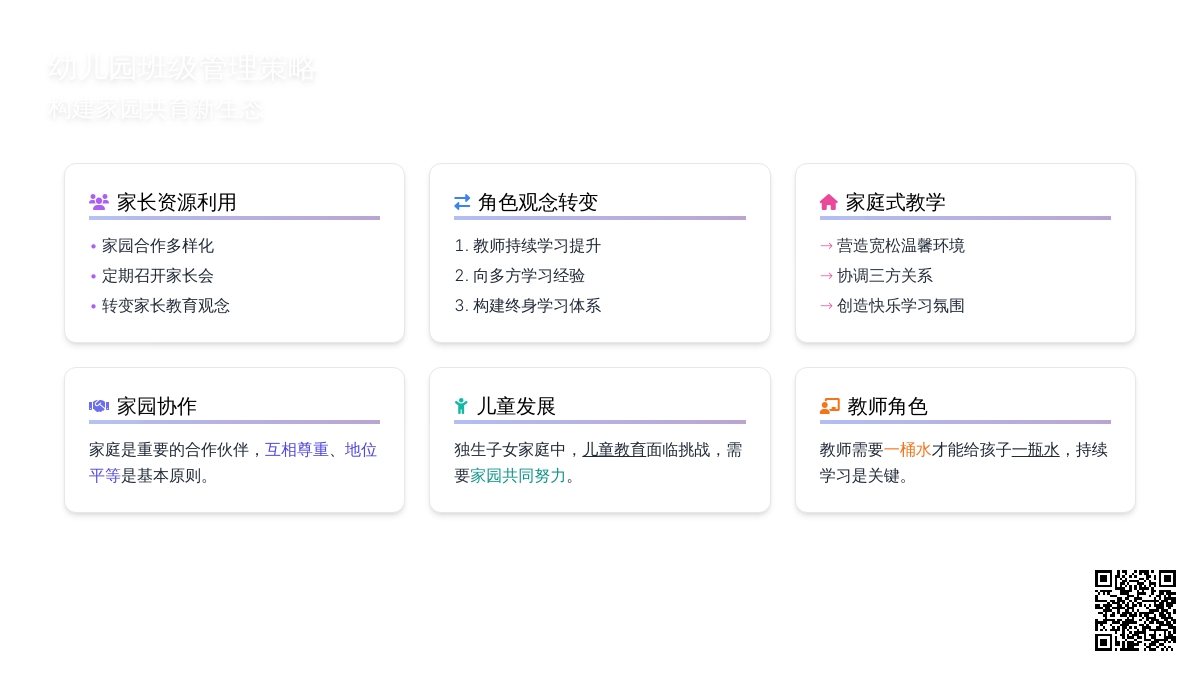Click the bullet item 定期召开家长会
This screenshot has width=1200, height=675.
[x=158, y=276]
